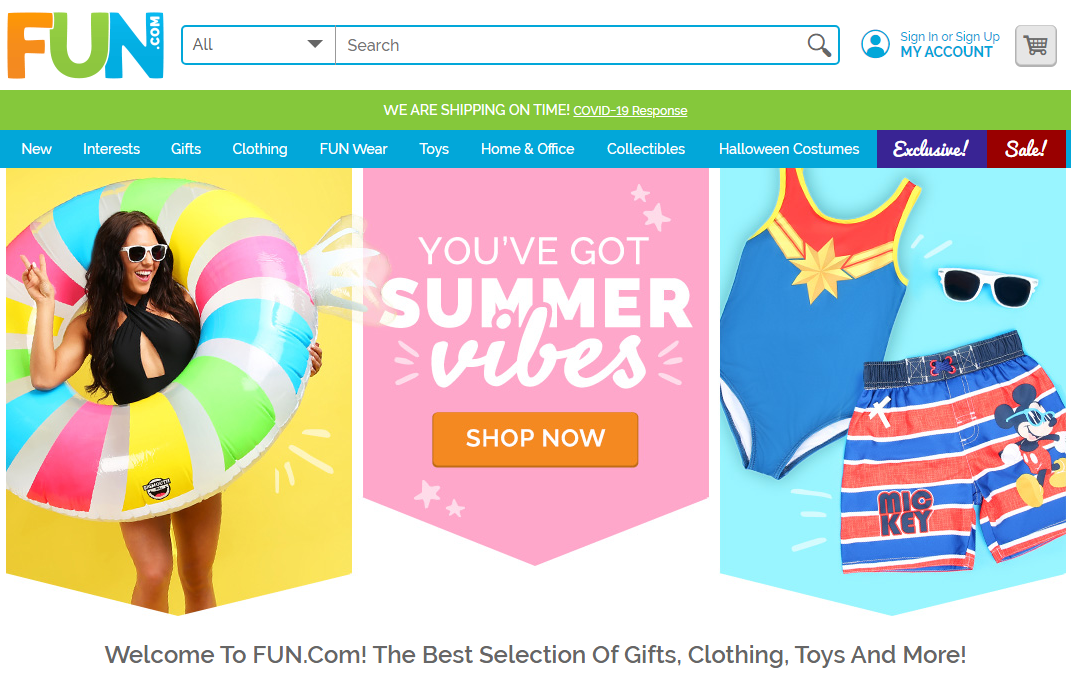
Task: Type in the Search field
Action: point(570,45)
